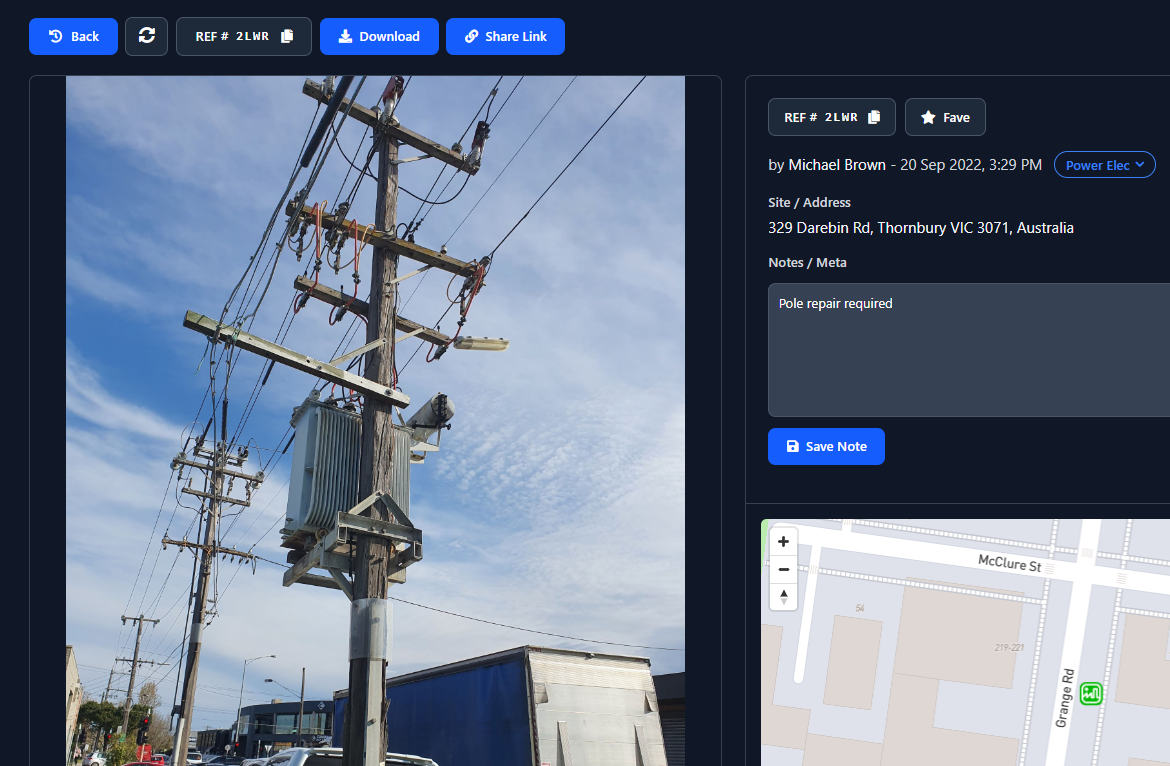This screenshot has height=766, width=1170.
Task: Save the note
Action: [826, 446]
